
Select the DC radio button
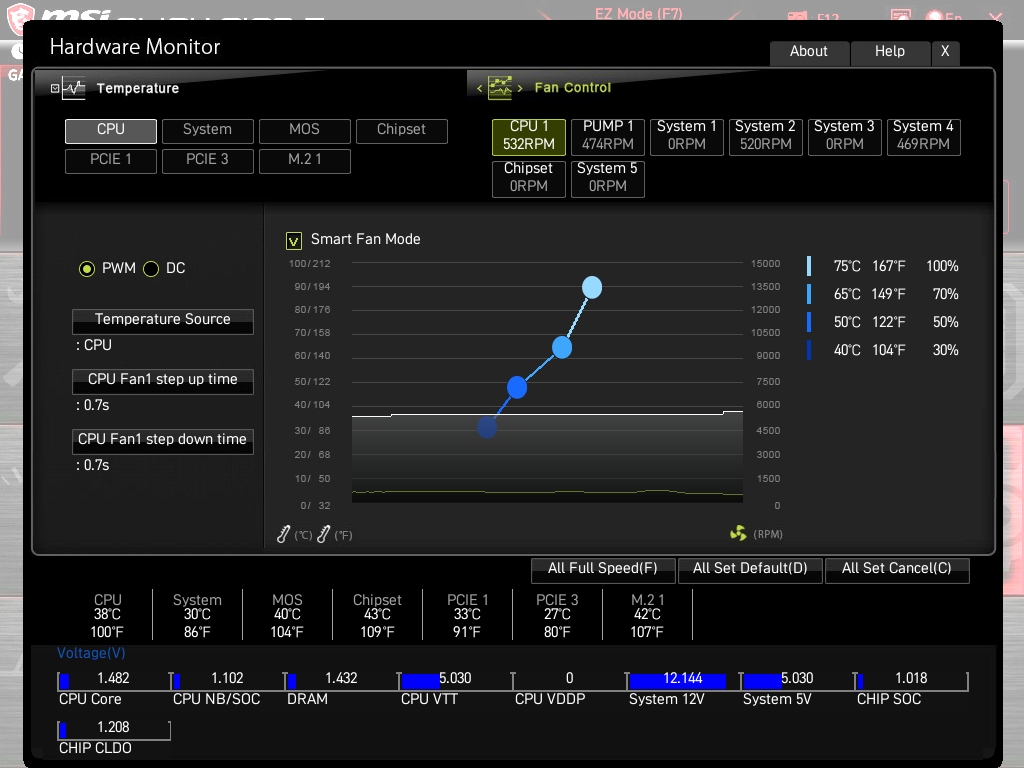pos(151,268)
